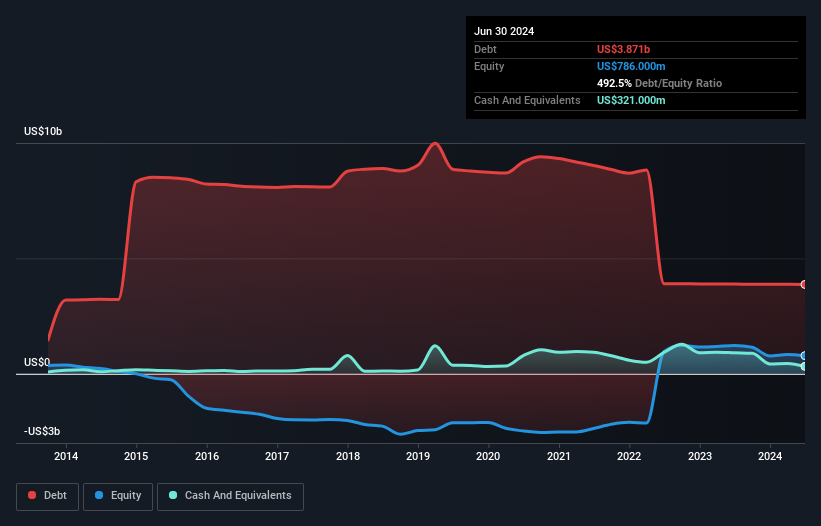Select the 2016 x-axis label

(207, 456)
